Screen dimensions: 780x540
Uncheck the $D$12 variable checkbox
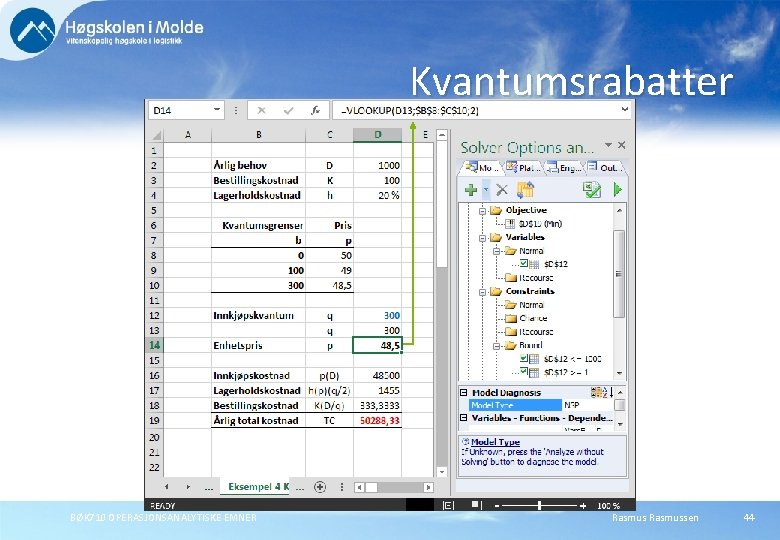(x=524, y=264)
